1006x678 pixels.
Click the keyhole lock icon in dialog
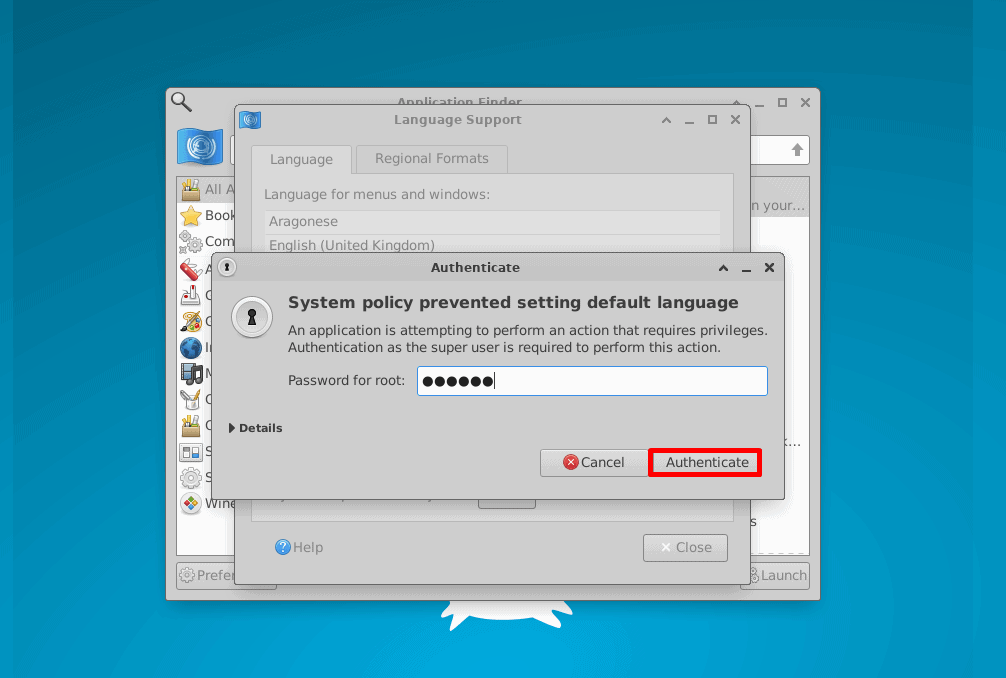click(252, 317)
